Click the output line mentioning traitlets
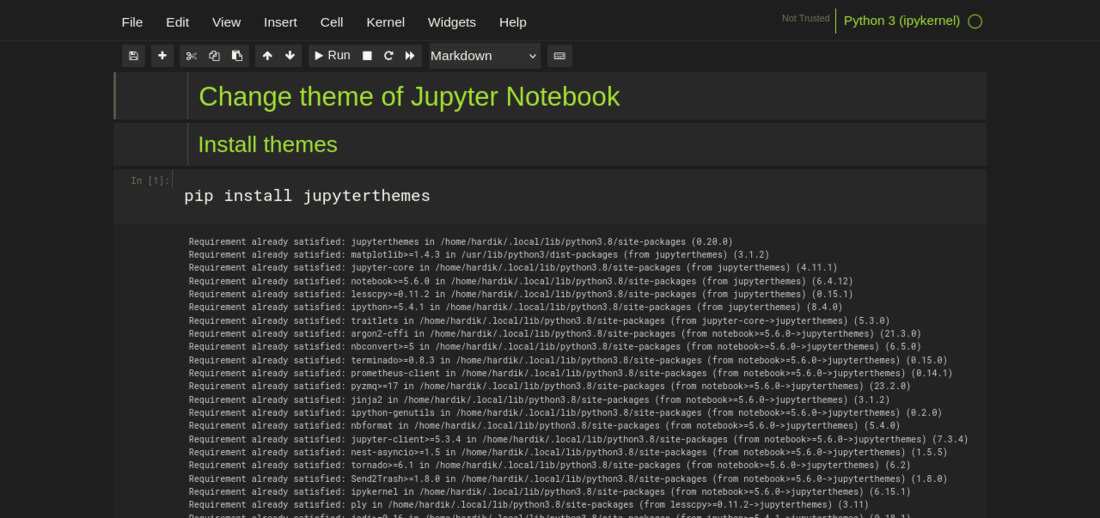Screen dimensions: 1100x518 539,321
